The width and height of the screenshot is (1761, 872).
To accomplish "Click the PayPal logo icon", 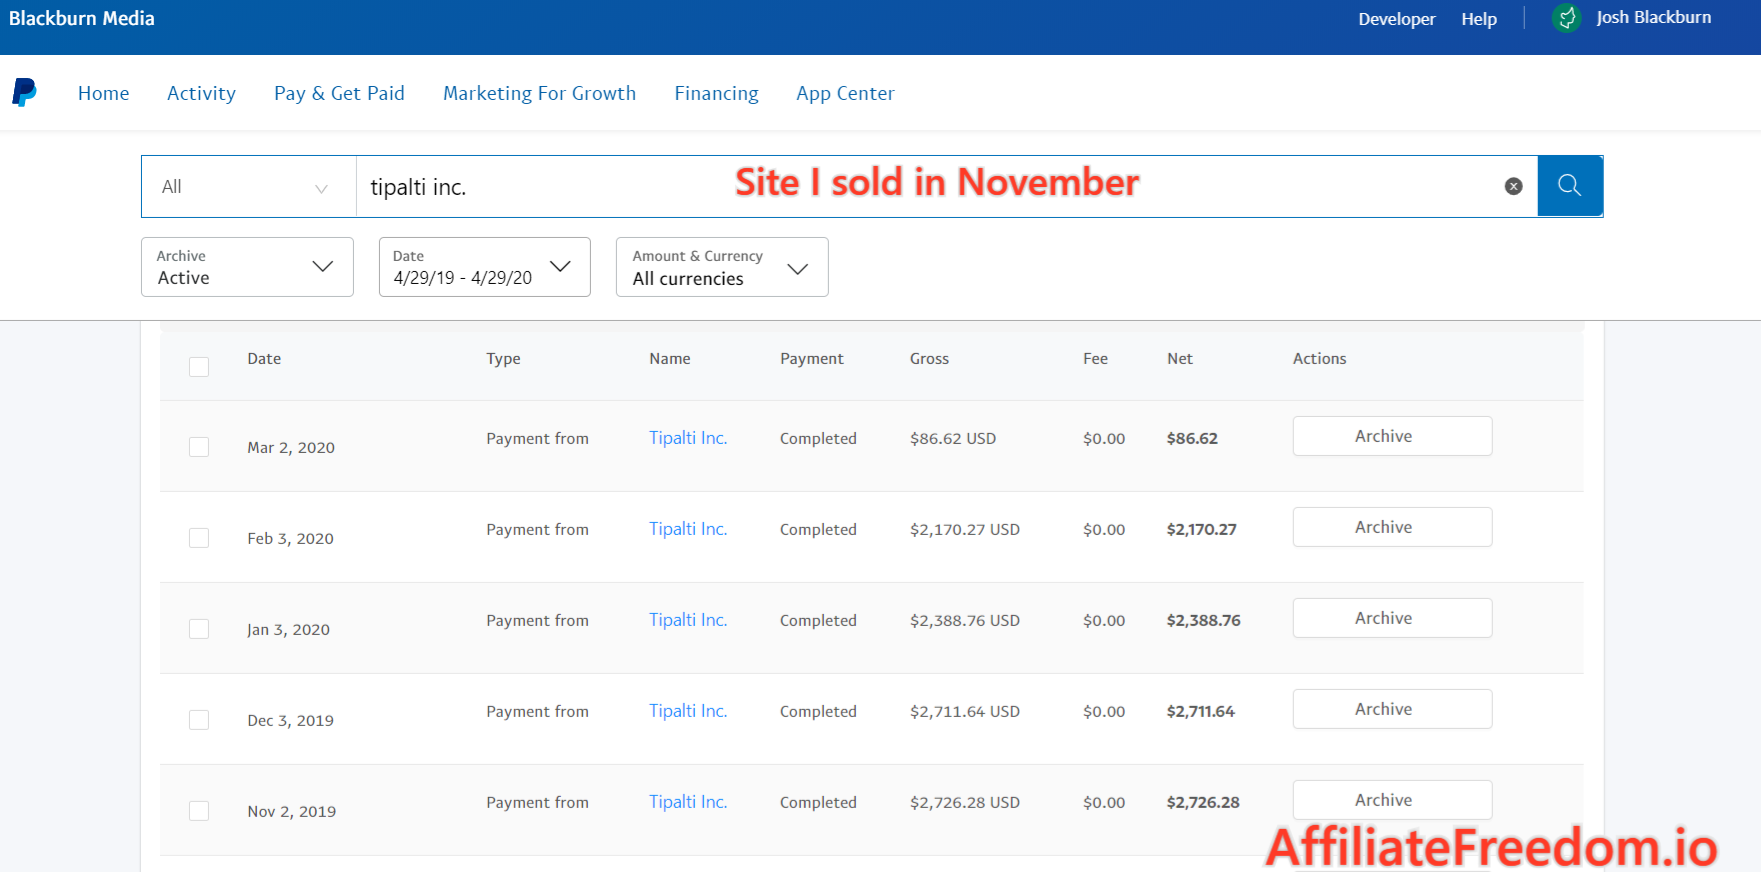I will 24,93.
